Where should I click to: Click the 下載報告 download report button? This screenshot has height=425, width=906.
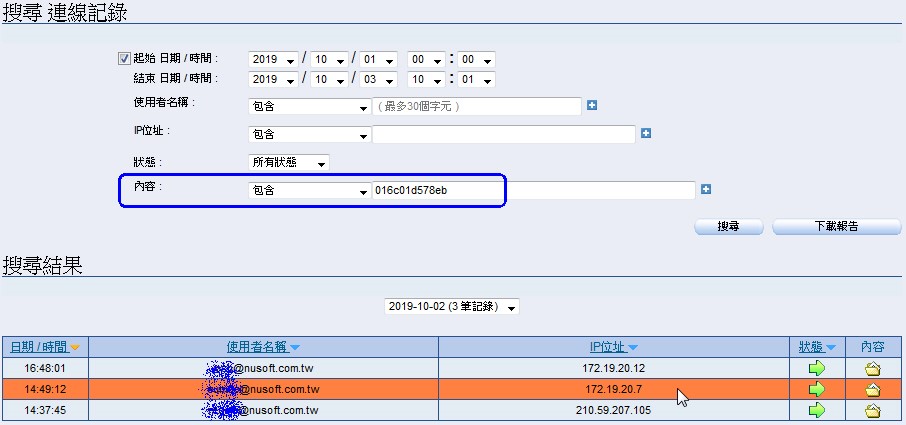[829, 227]
